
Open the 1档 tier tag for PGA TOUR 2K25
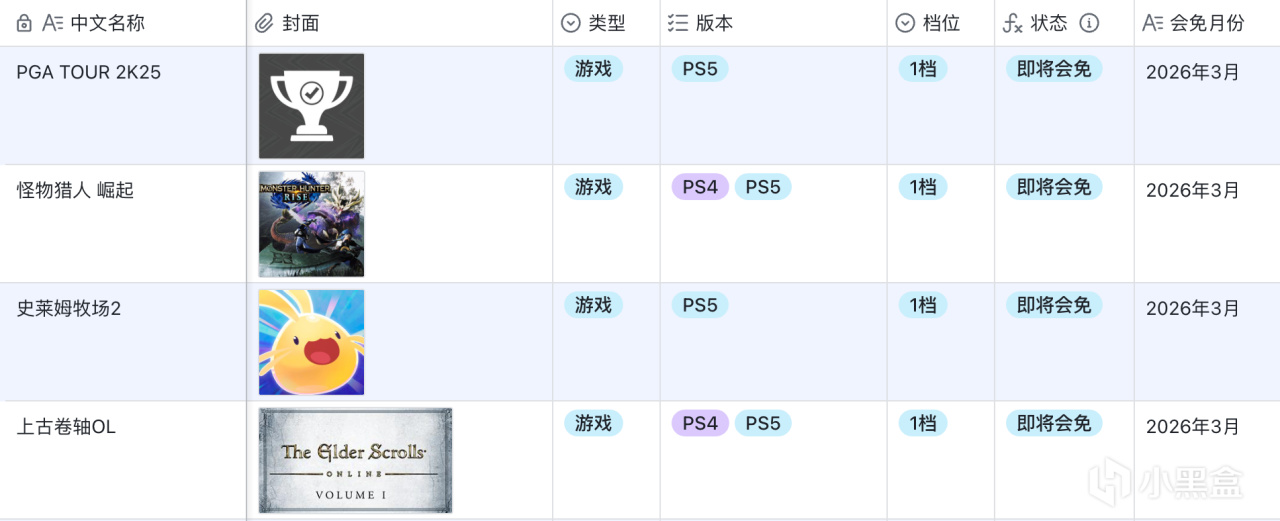922,69
